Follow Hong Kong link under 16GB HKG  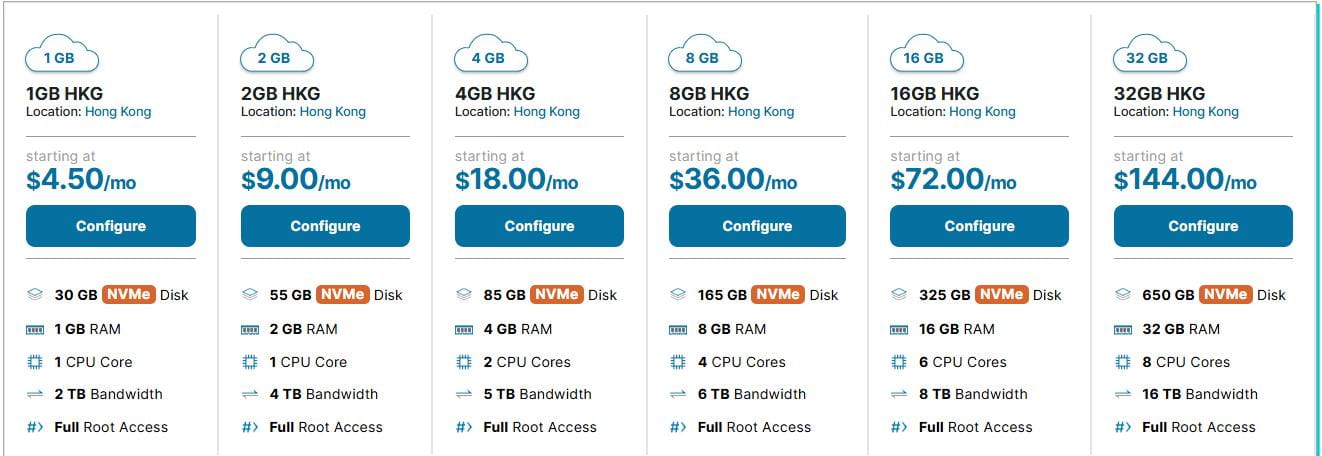982,112
